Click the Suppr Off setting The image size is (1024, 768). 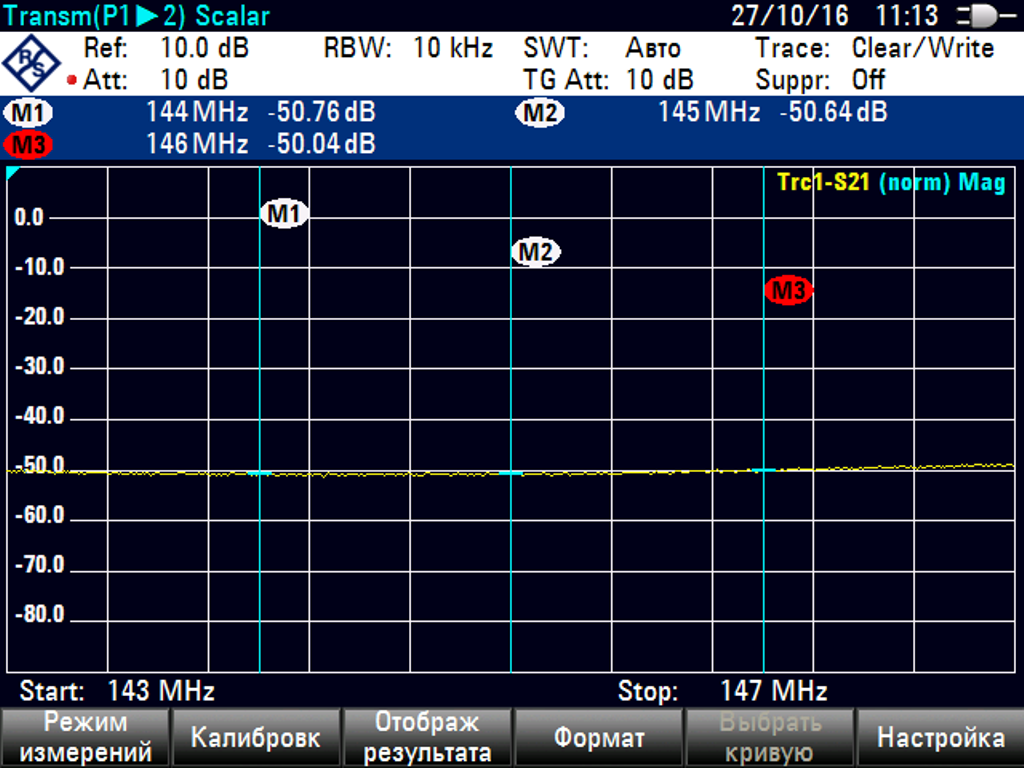(869, 80)
